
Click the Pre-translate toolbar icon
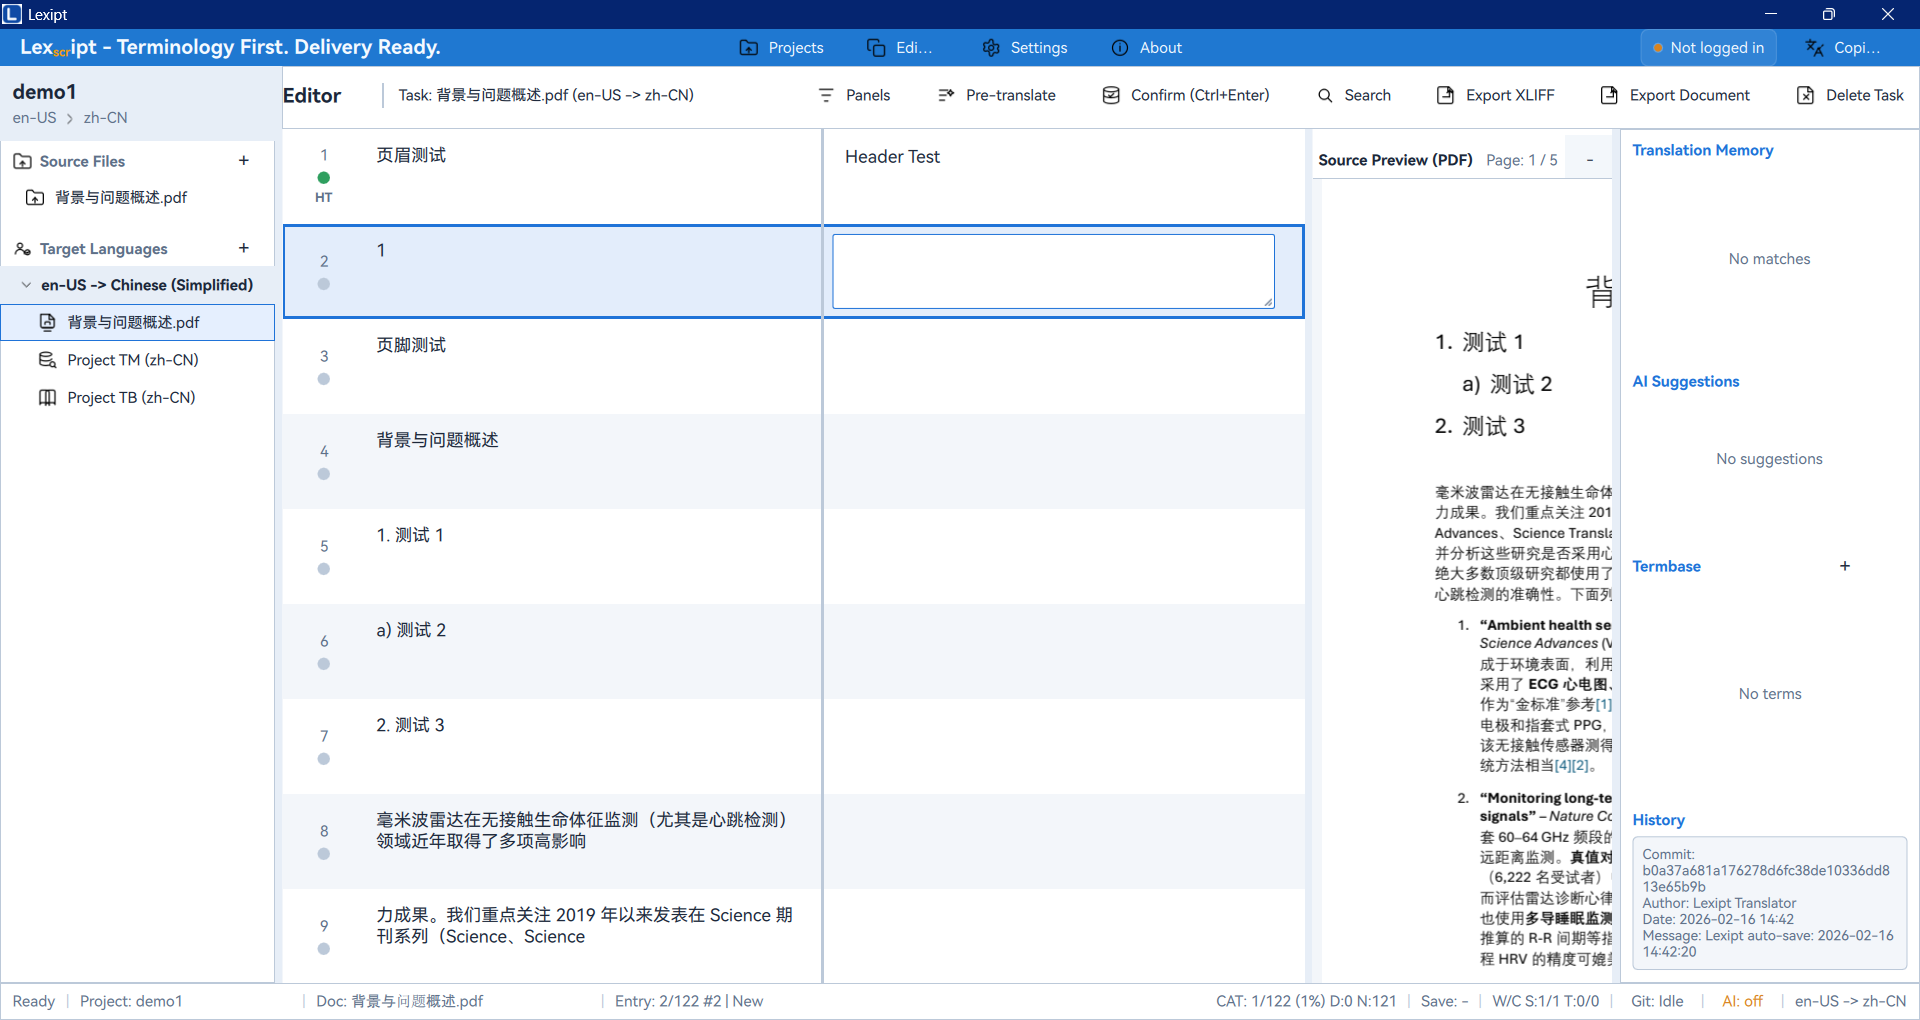946,95
